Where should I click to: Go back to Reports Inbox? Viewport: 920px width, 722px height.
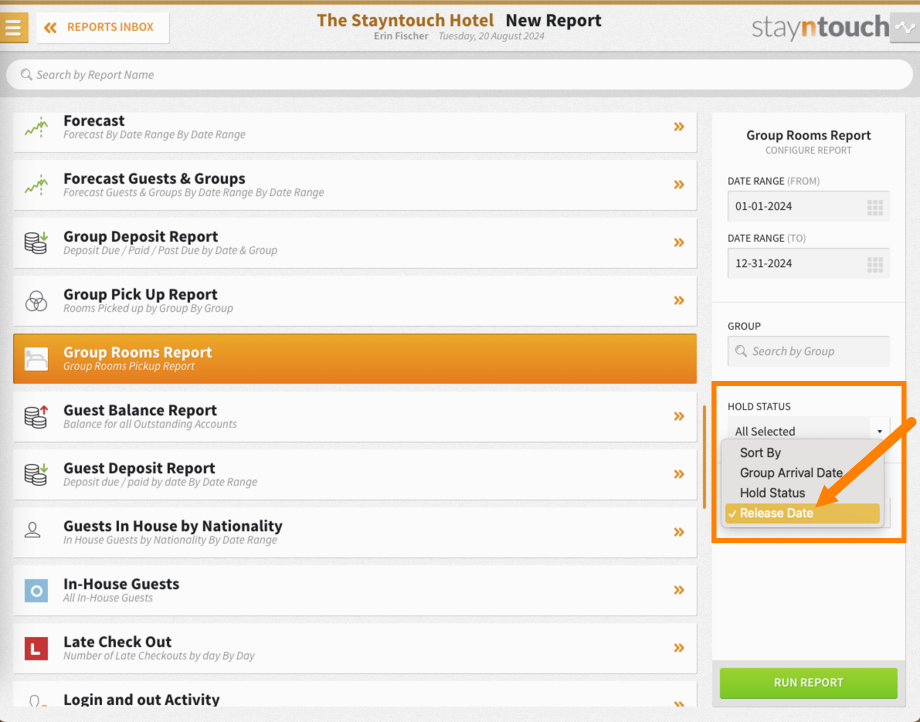click(103, 28)
